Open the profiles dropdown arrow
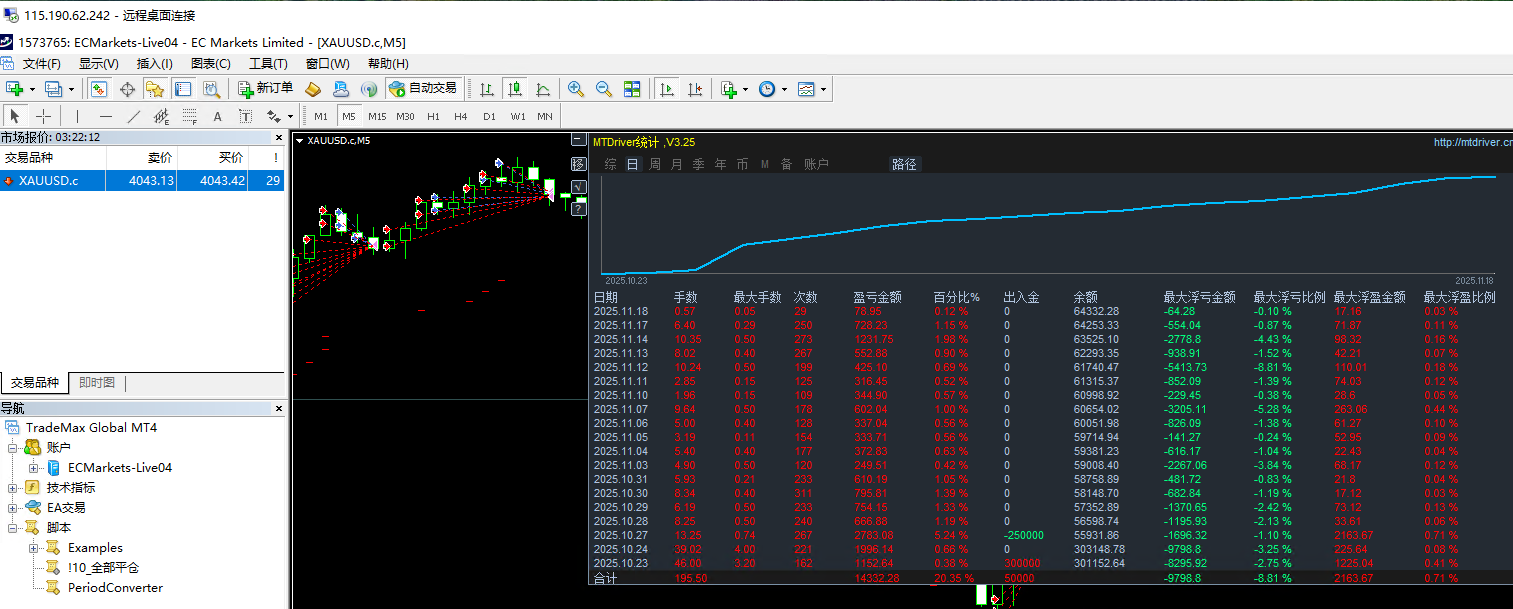The width and height of the screenshot is (1513, 609). tap(70, 89)
